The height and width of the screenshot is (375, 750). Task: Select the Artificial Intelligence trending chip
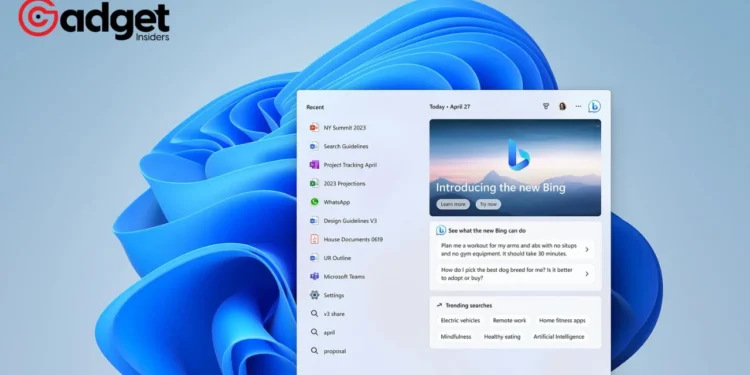click(559, 337)
